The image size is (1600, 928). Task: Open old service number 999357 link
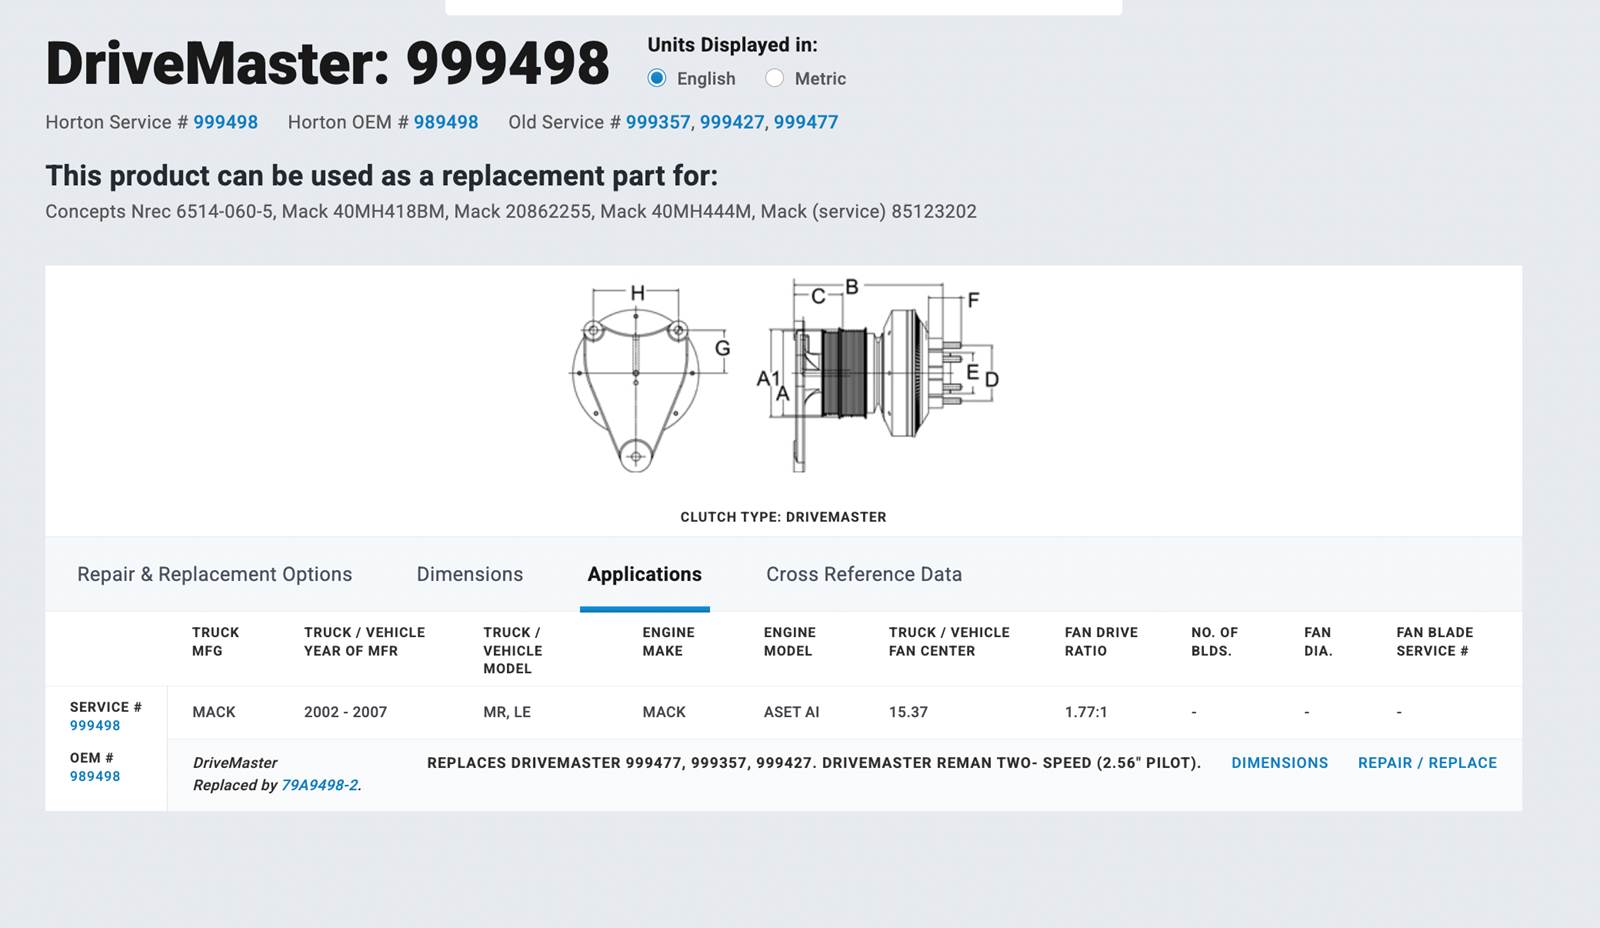657,122
